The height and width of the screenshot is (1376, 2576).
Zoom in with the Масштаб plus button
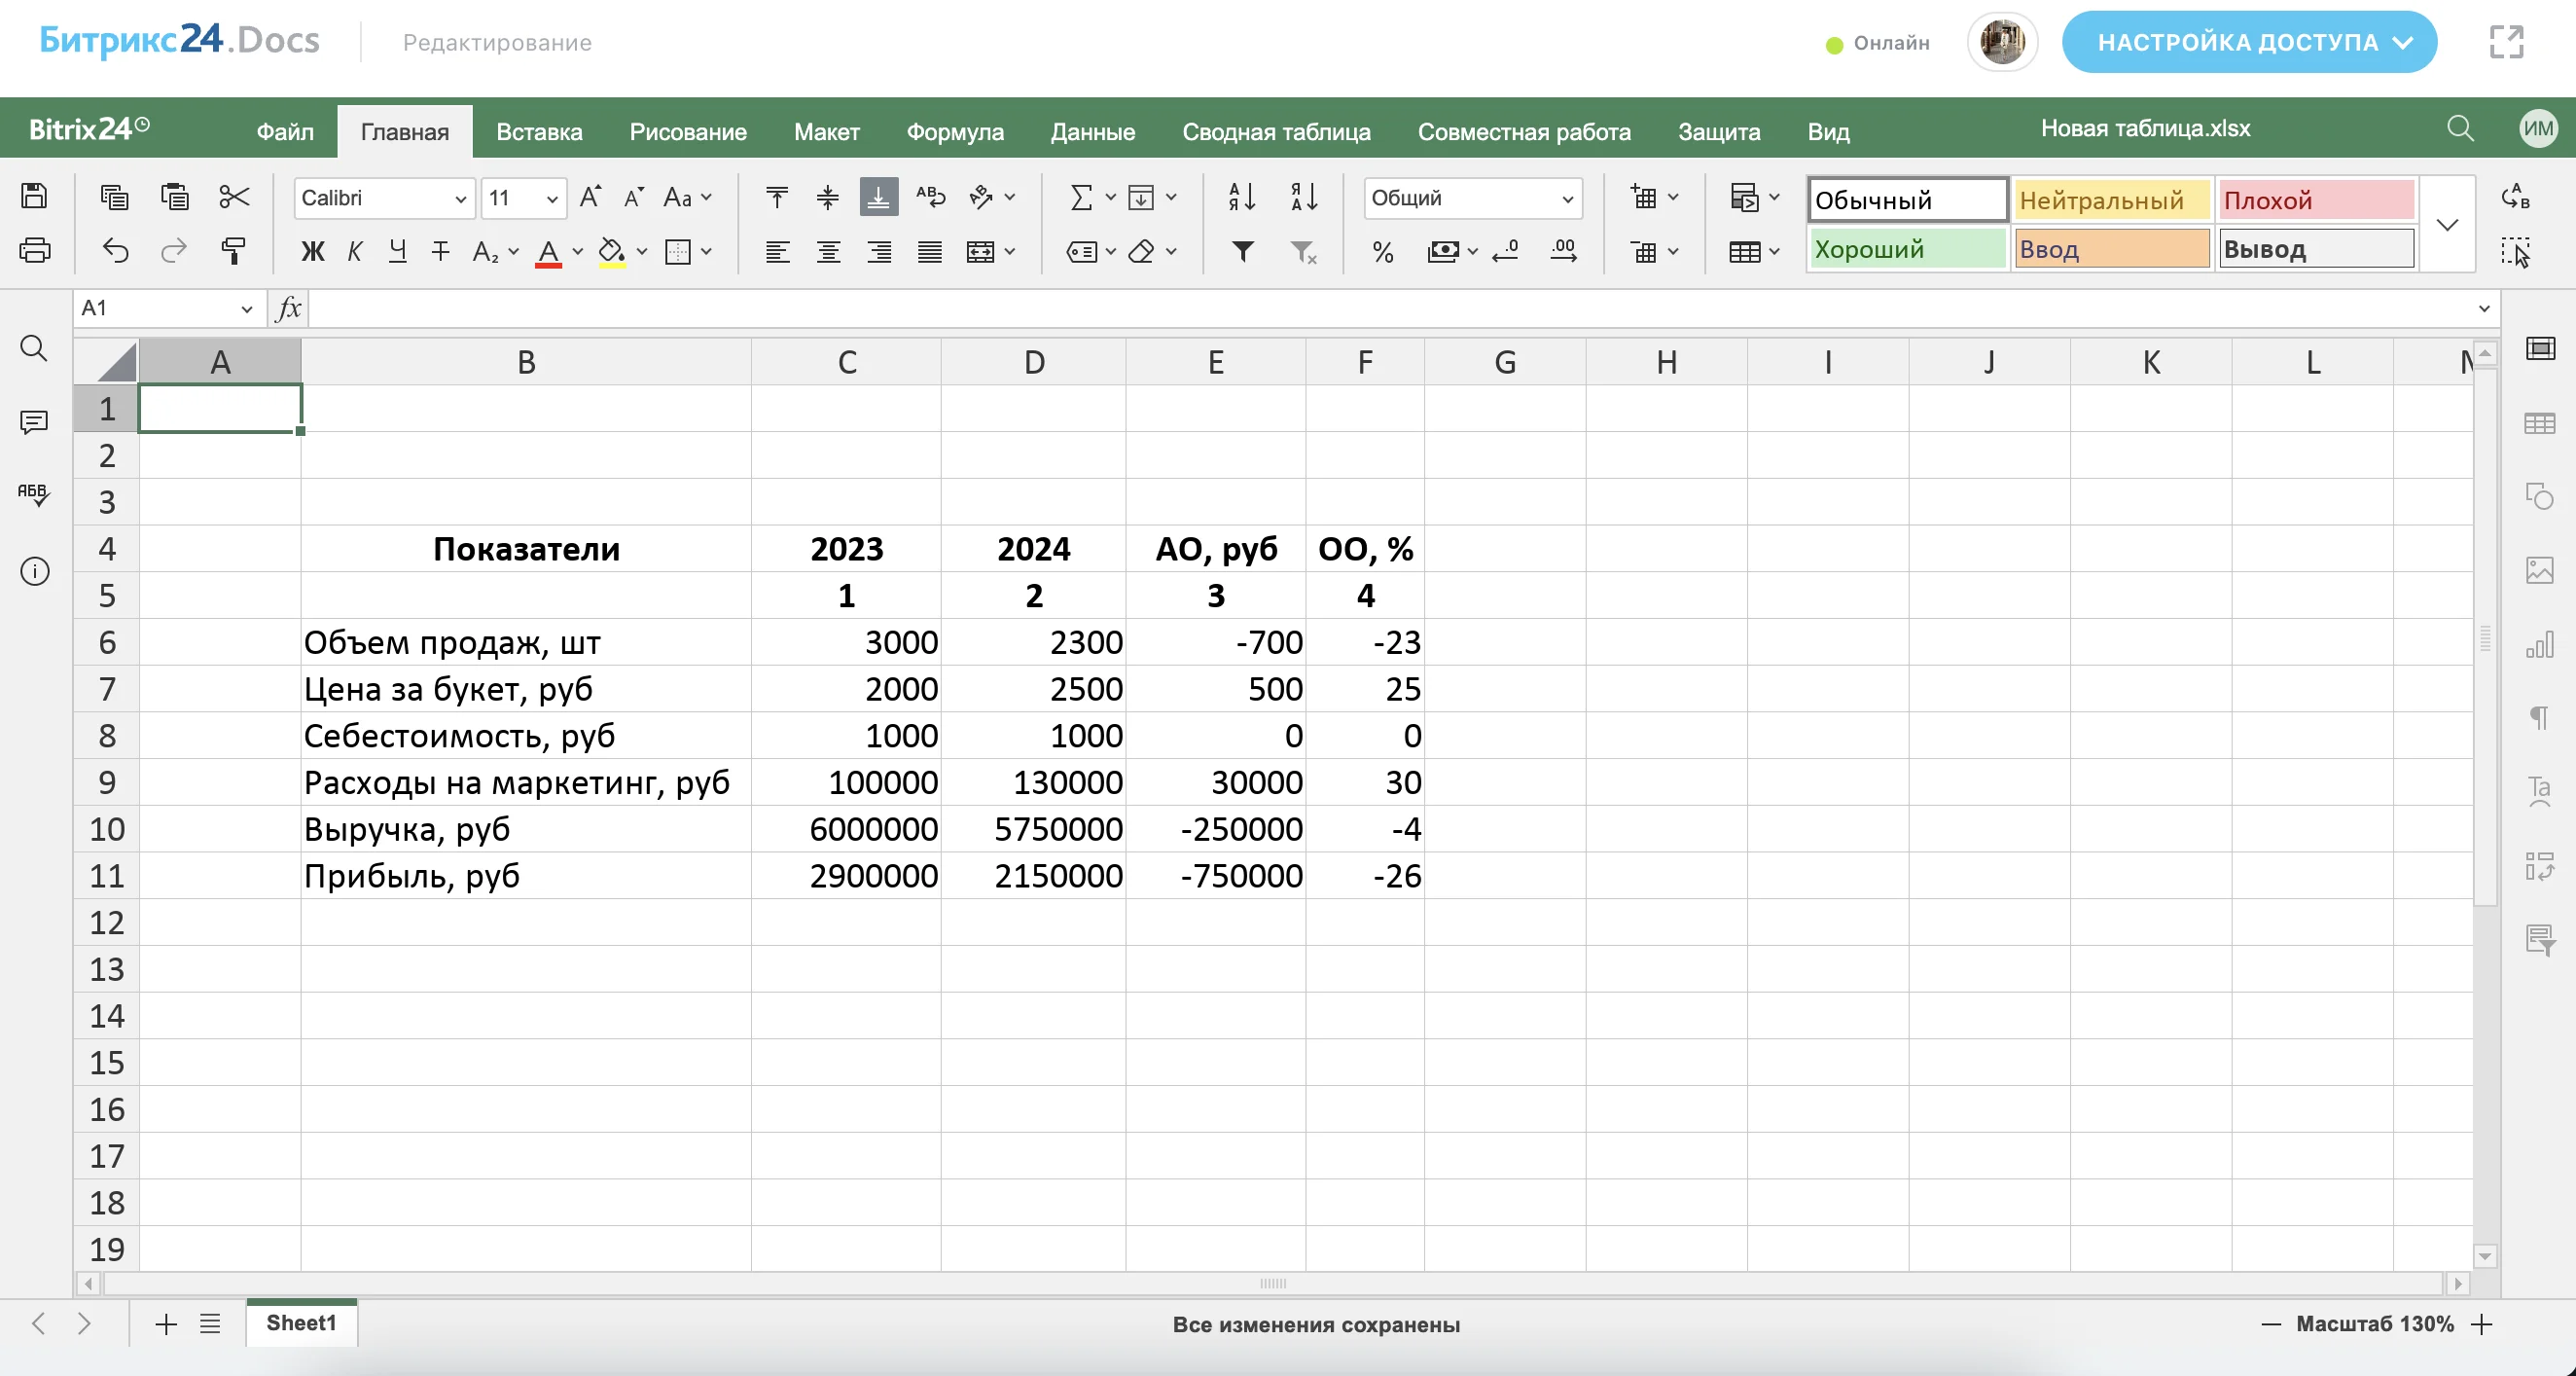[2482, 1324]
